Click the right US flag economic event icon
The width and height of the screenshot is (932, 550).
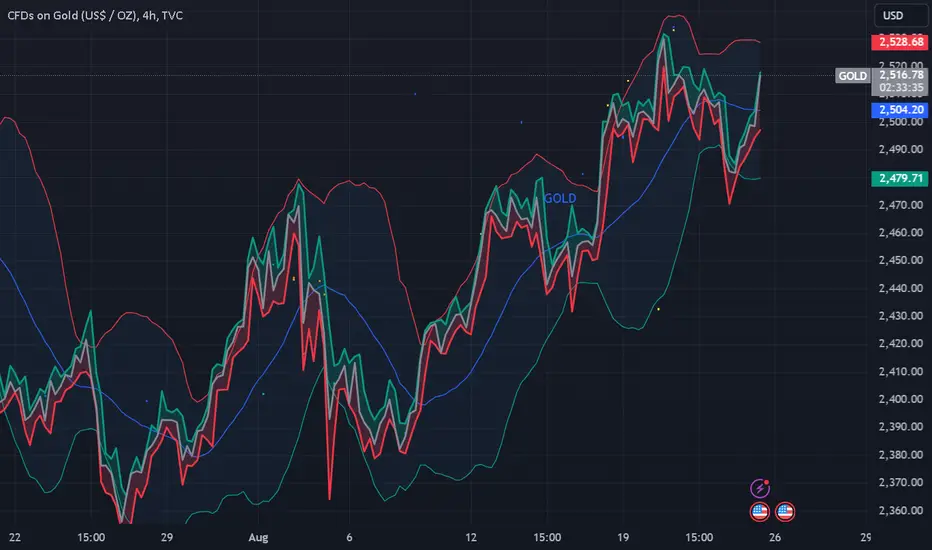pos(785,511)
